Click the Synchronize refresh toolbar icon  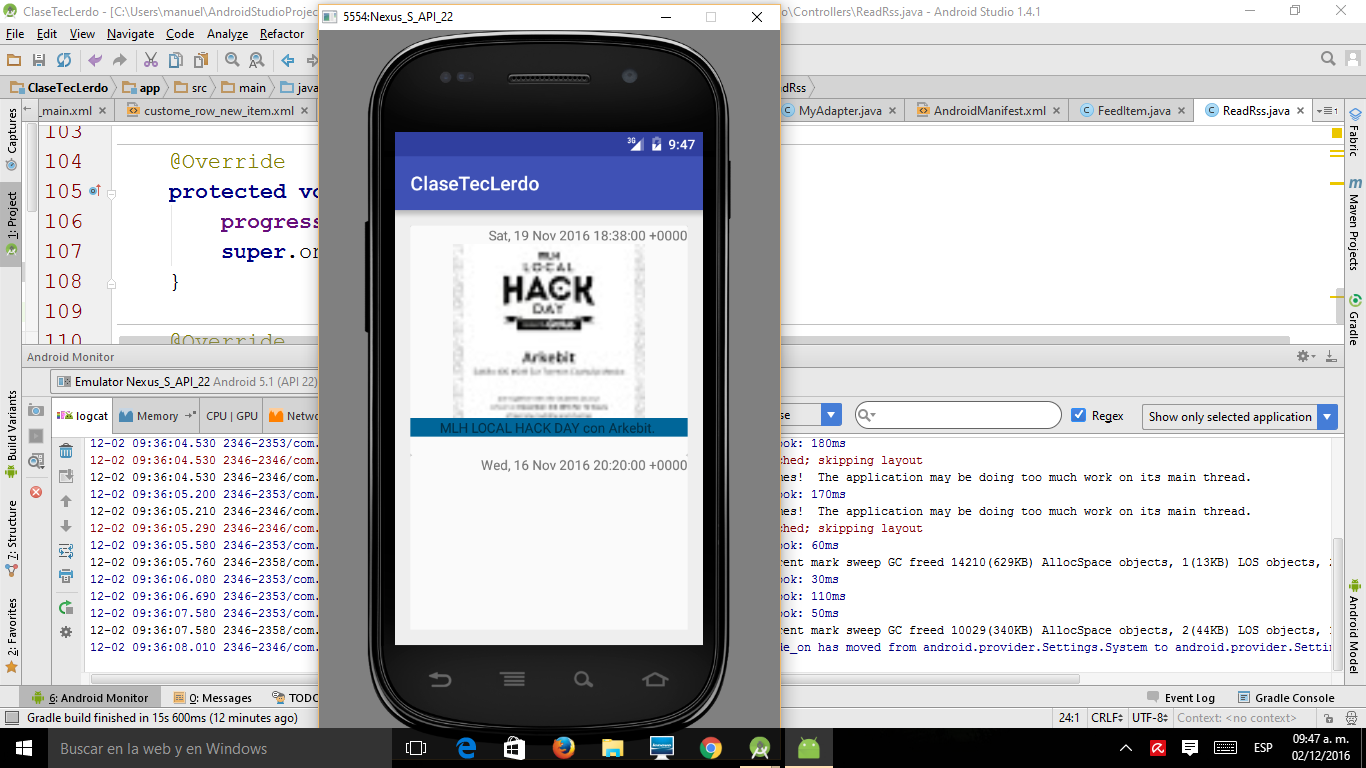(64, 60)
